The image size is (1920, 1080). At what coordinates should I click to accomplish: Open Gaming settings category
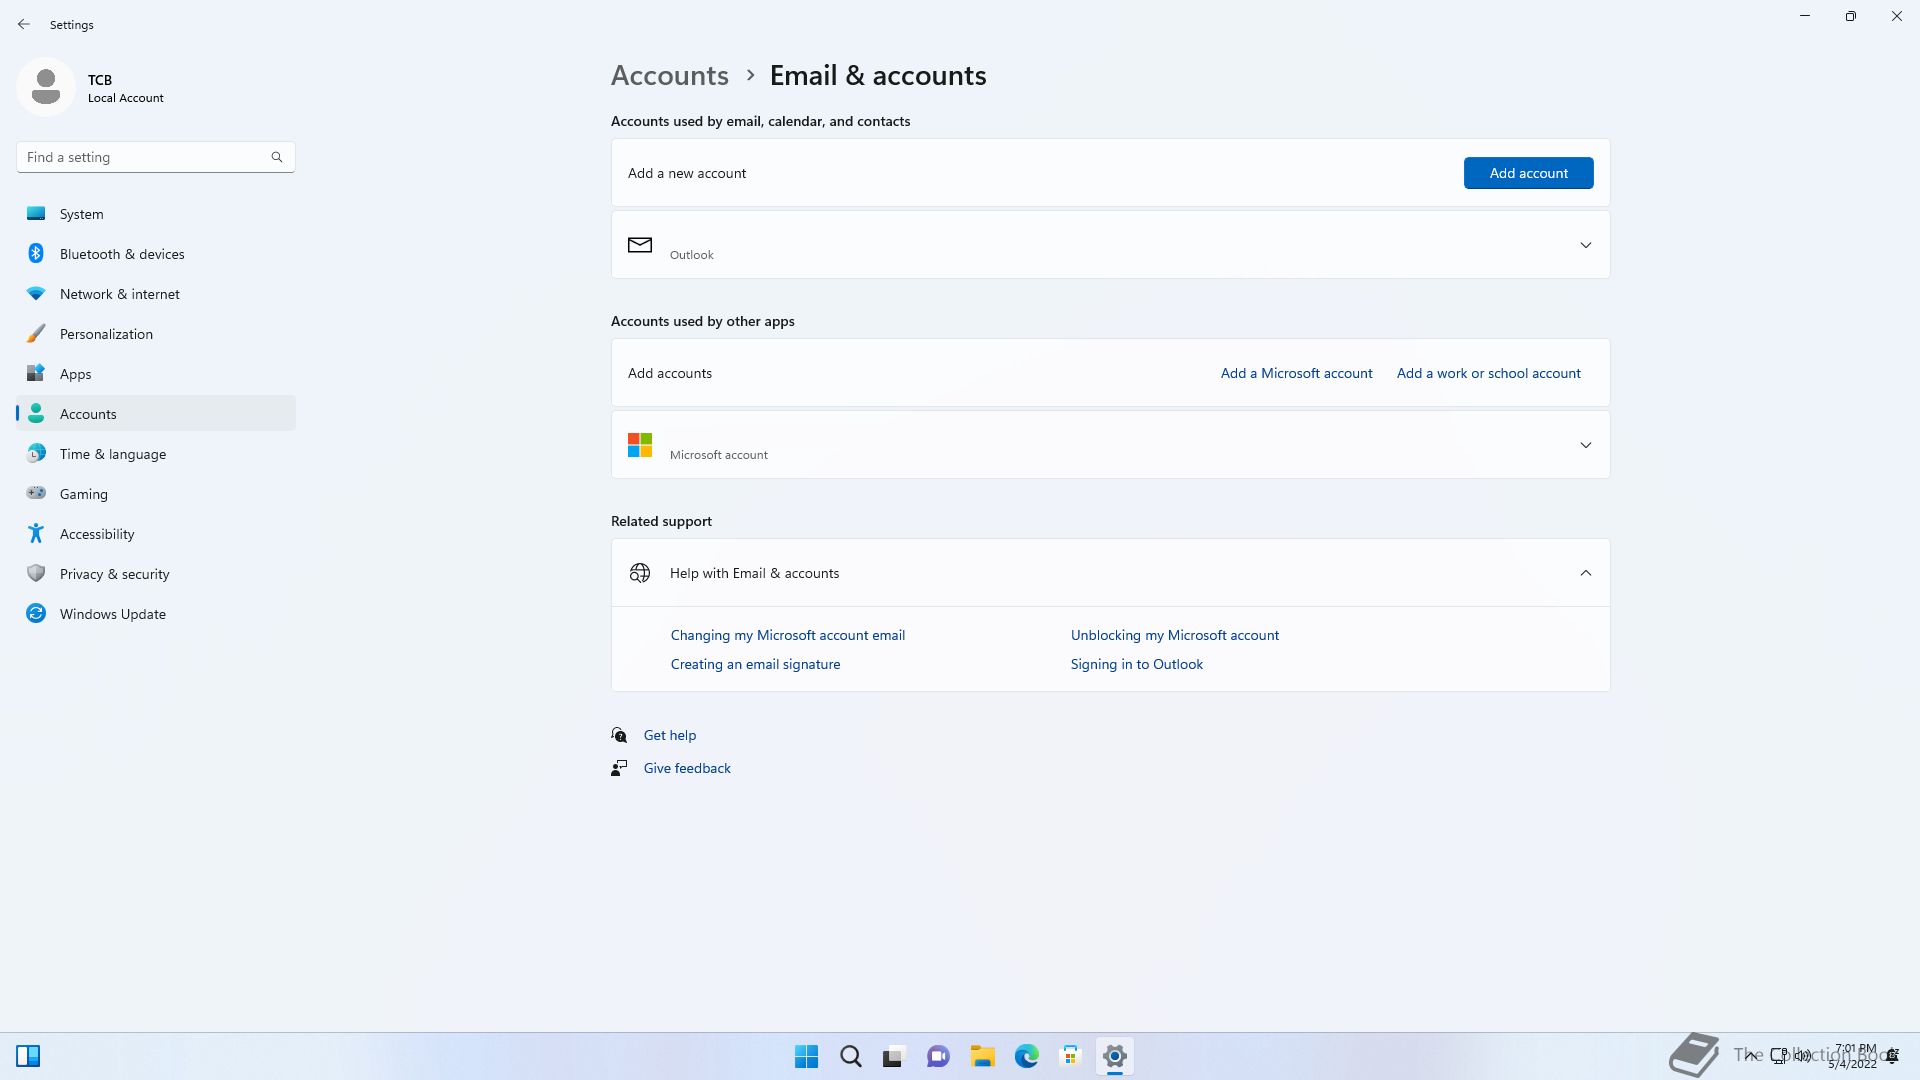[156, 494]
